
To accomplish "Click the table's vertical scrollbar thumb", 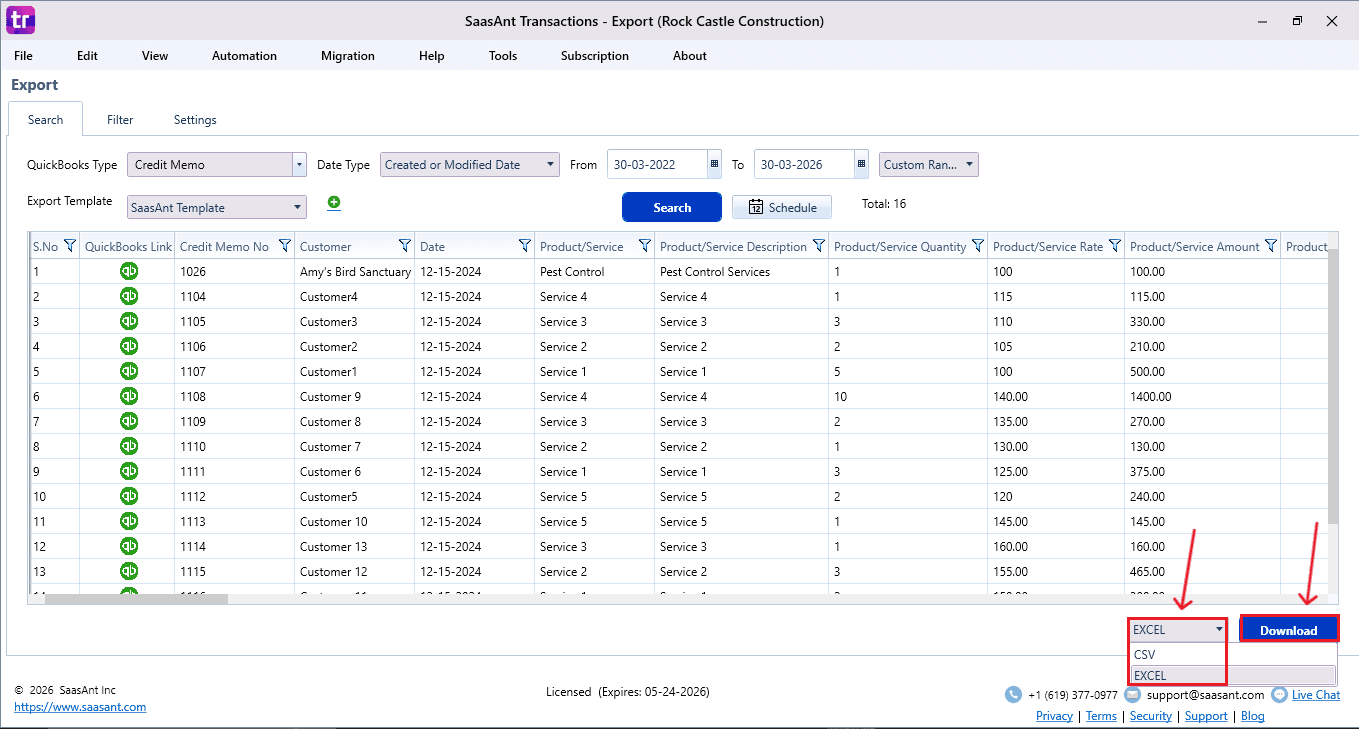I will click(x=1333, y=385).
